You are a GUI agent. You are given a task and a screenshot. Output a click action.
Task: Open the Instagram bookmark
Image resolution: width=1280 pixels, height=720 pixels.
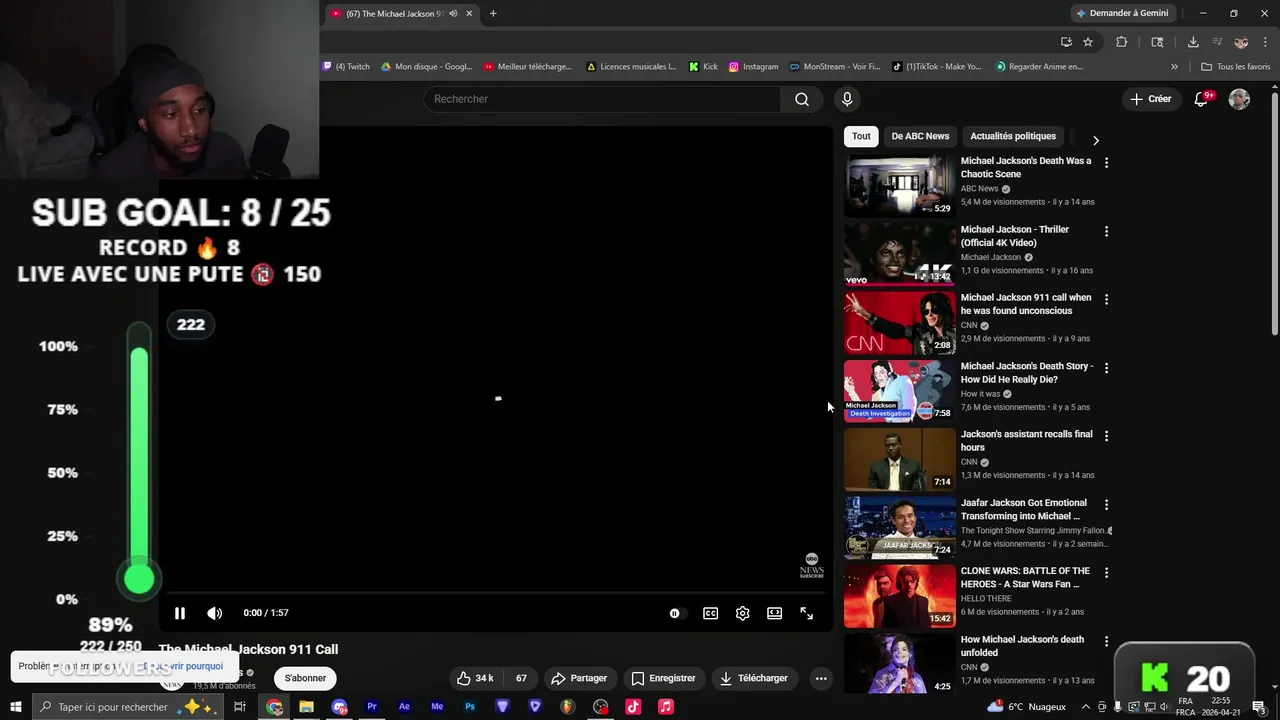pyautogui.click(x=753, y=67)
